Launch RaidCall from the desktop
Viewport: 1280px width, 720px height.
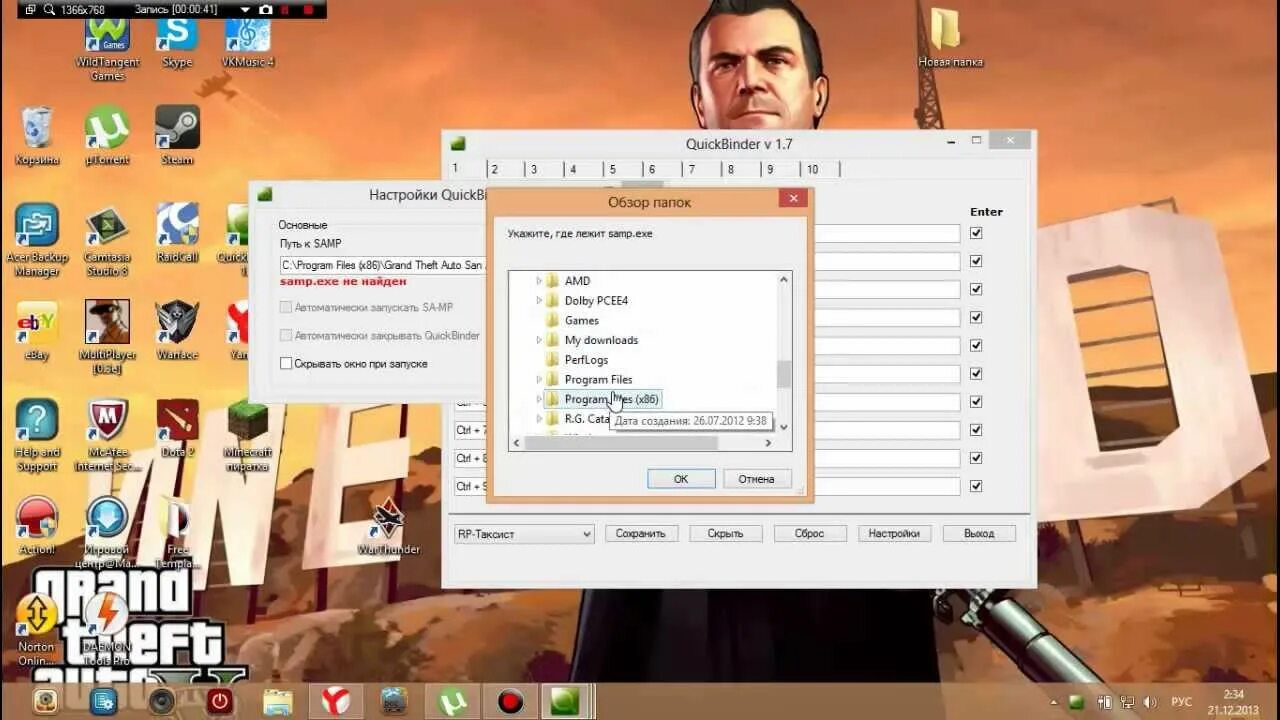tap(177, 232)
